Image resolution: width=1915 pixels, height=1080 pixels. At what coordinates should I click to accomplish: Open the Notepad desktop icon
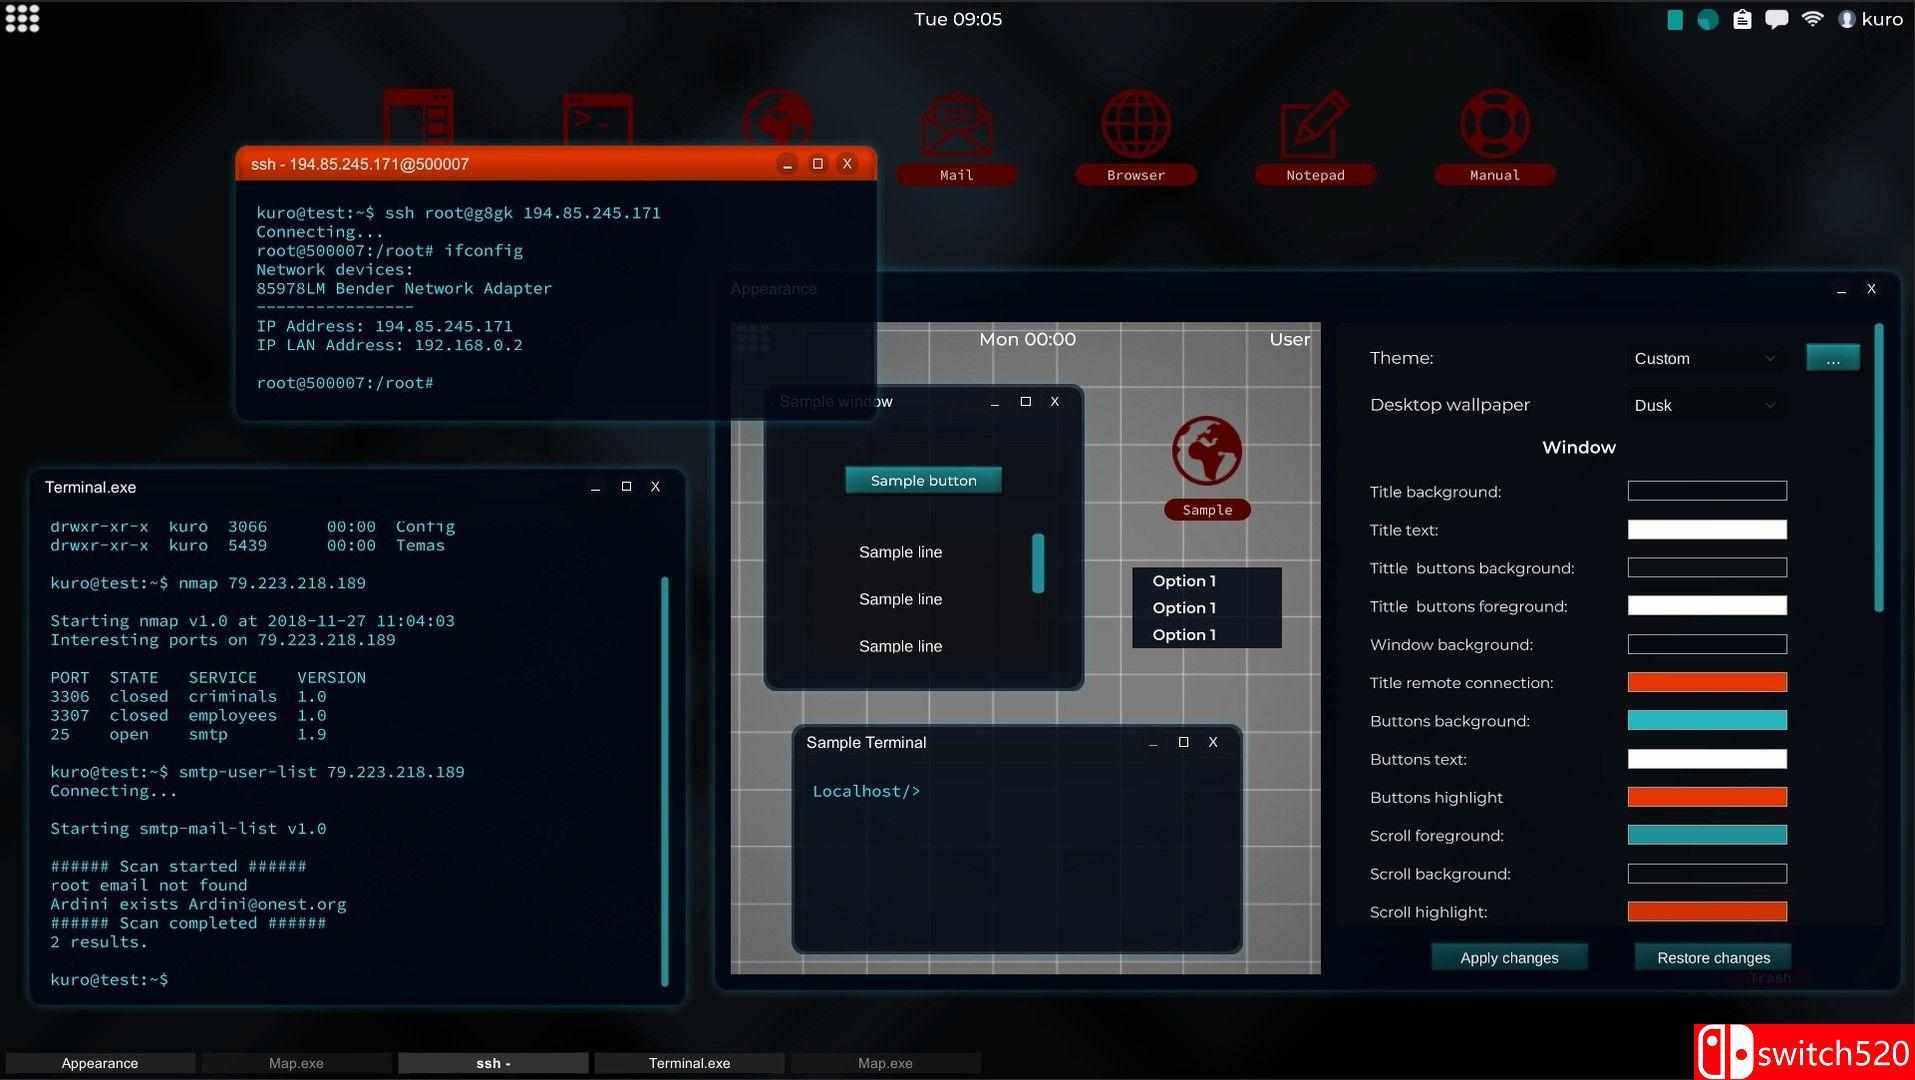click(1315, 128)
